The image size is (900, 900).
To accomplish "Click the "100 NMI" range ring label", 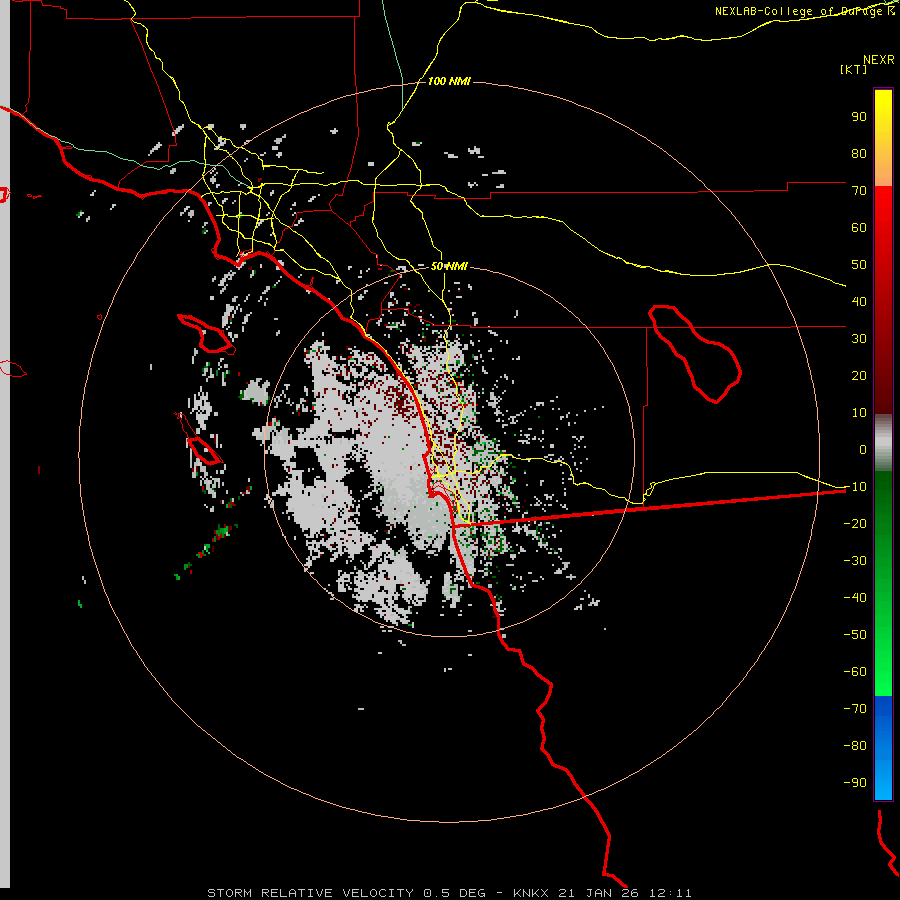I will (449, 81).
